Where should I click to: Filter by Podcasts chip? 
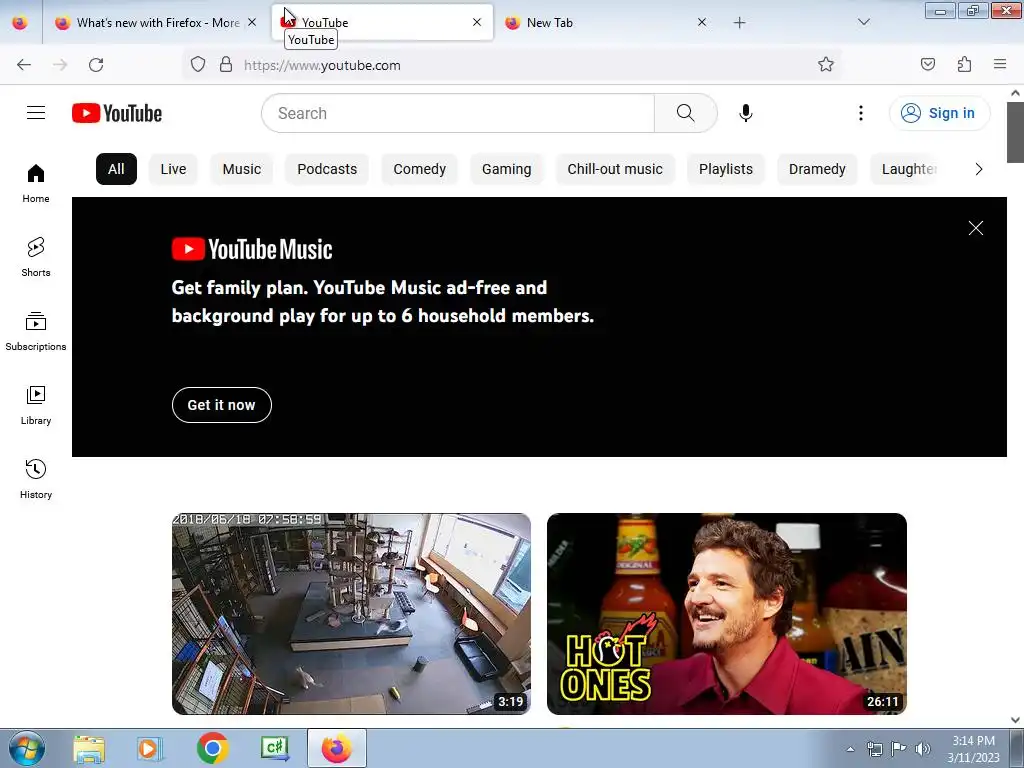click(327, 169)
